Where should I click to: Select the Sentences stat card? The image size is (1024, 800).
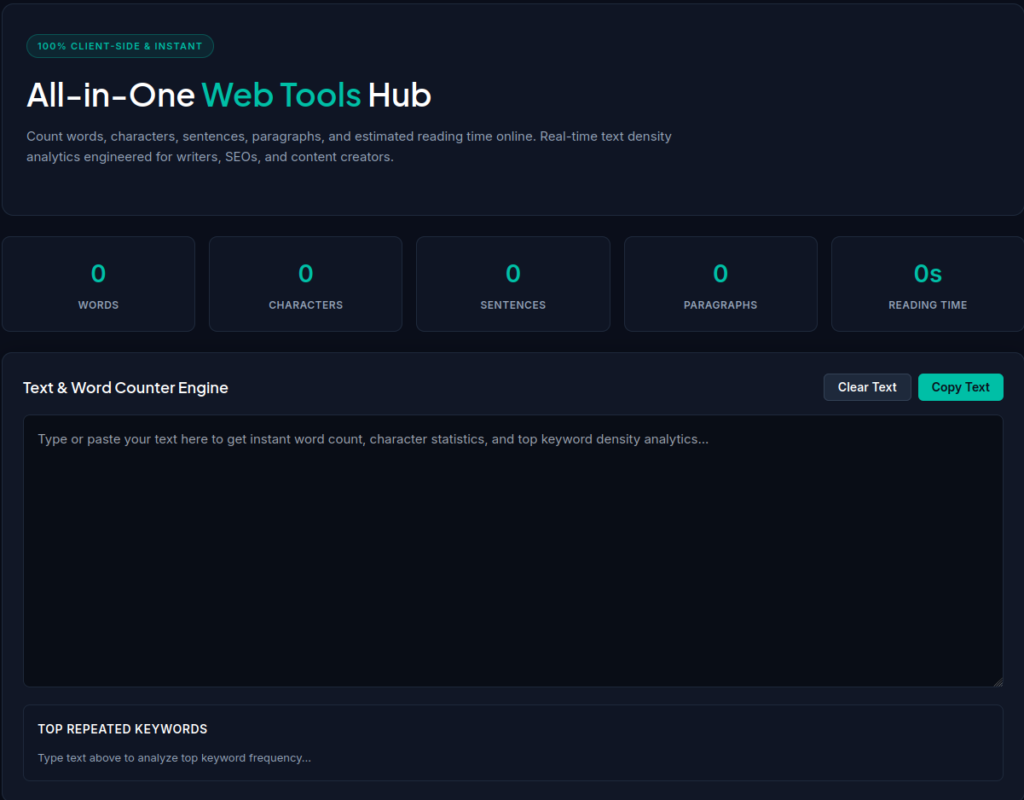tap(513, 284)
